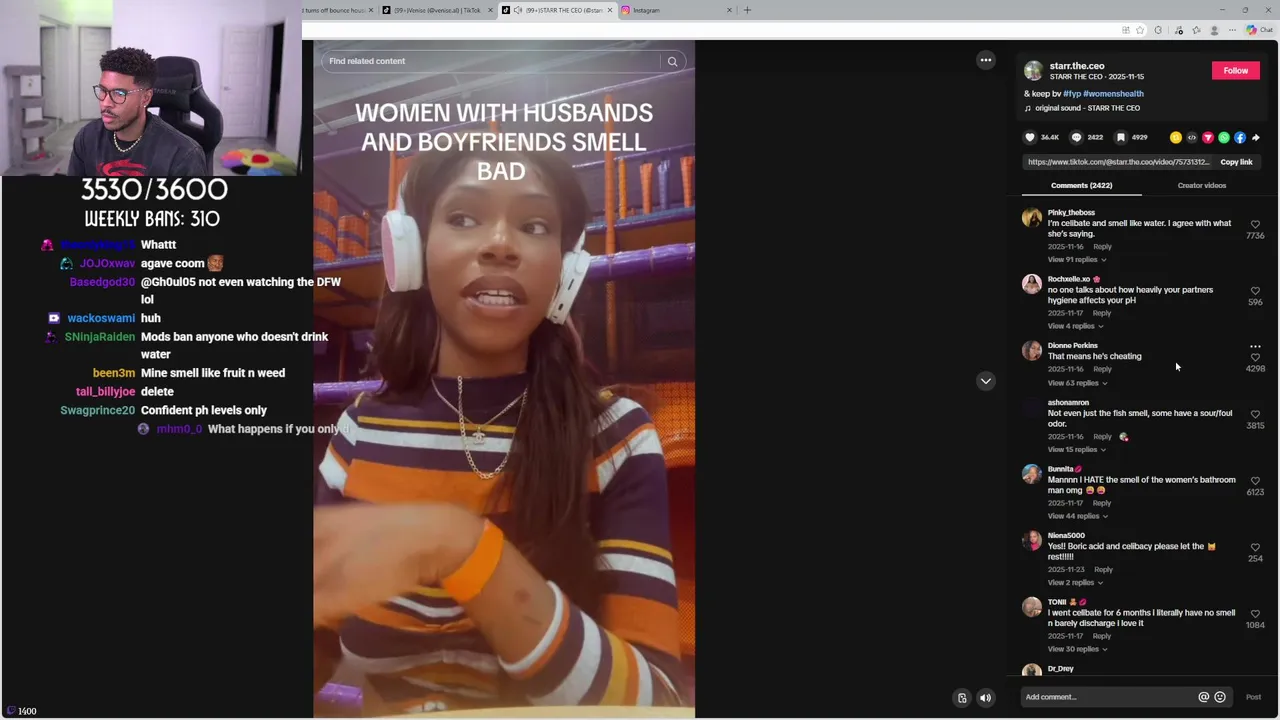This screenshot has width=1280, height=720.
Task: Send to friends via red paper-plane icon
Action: click(1208, 138)
